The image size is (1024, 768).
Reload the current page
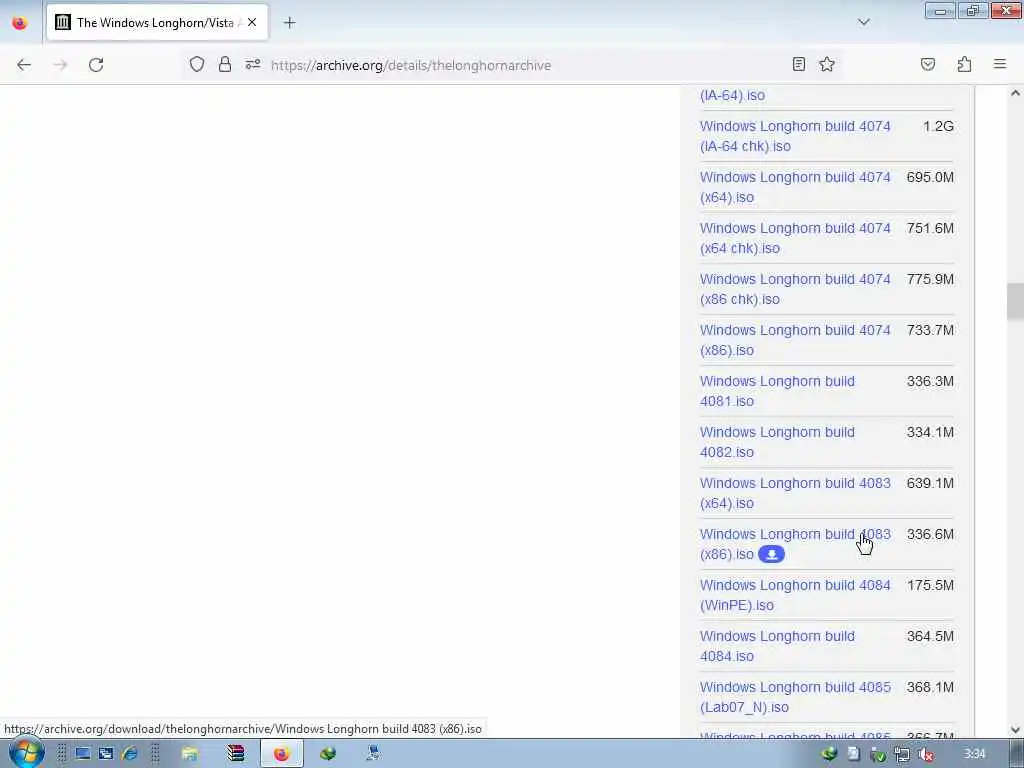pos(96,65)
